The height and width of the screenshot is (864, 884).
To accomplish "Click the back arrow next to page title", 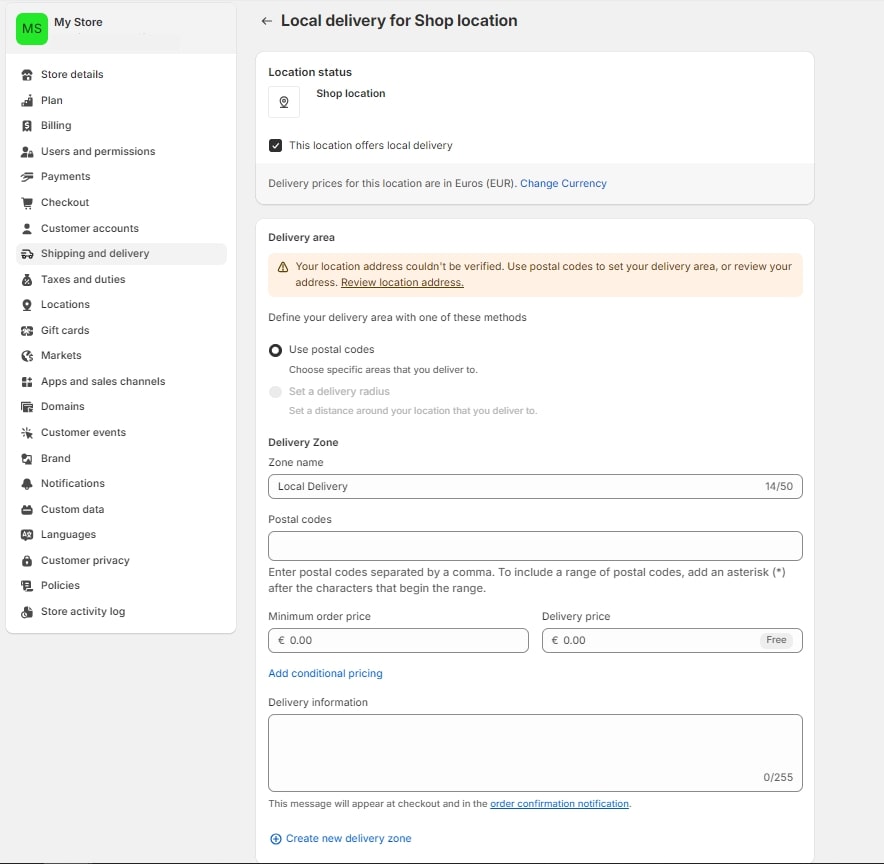I will 266,20.
